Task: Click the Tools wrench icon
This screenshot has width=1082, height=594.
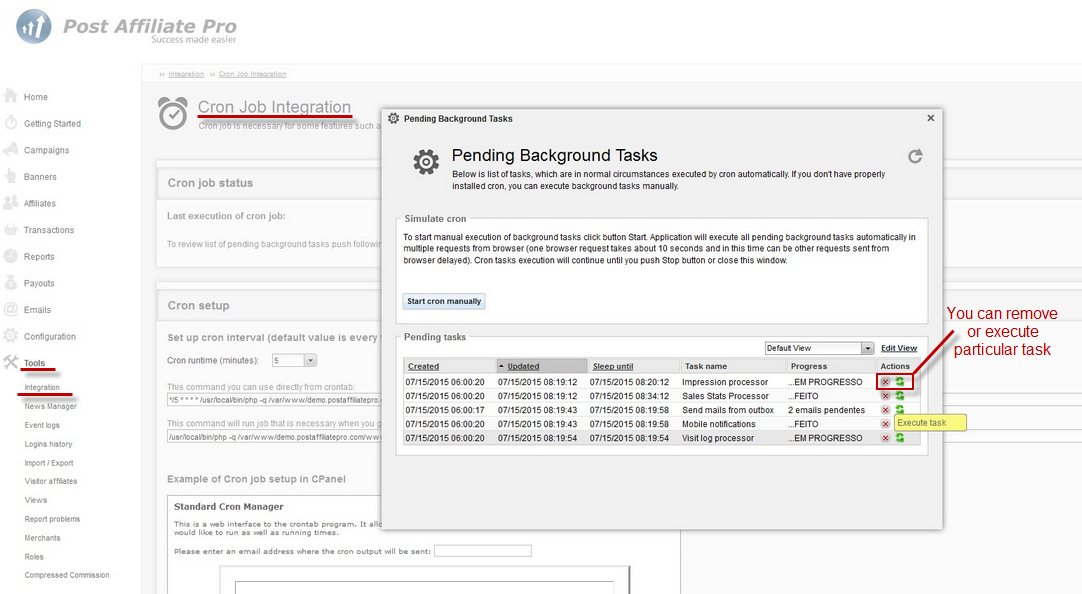Action: pyautogui.click(x=10, y=362)
